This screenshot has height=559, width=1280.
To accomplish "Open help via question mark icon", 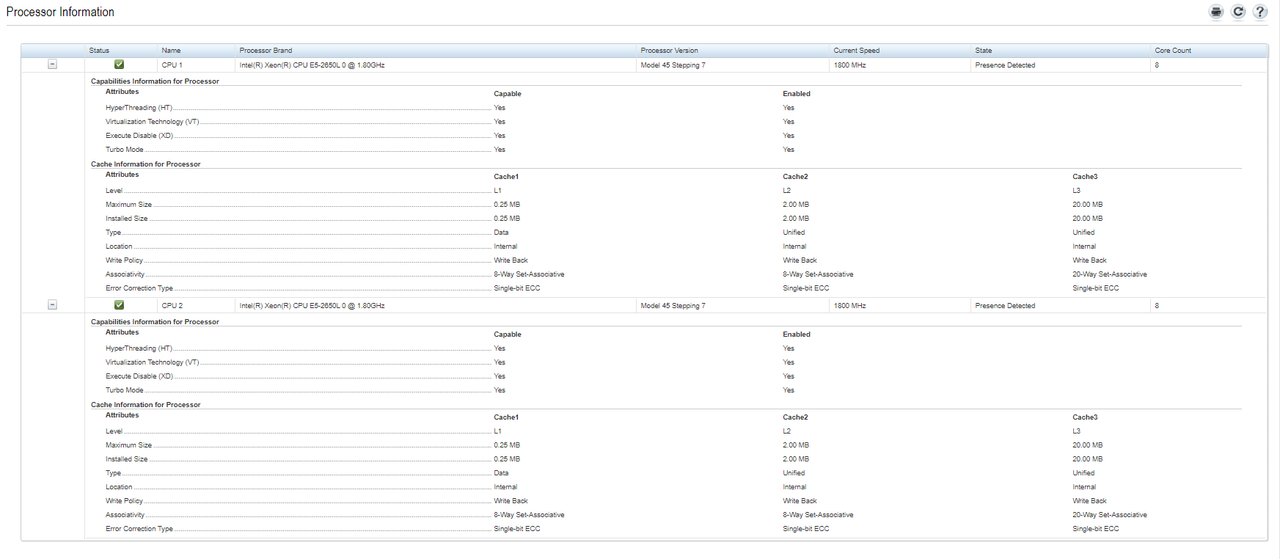I will point(1260,12).
